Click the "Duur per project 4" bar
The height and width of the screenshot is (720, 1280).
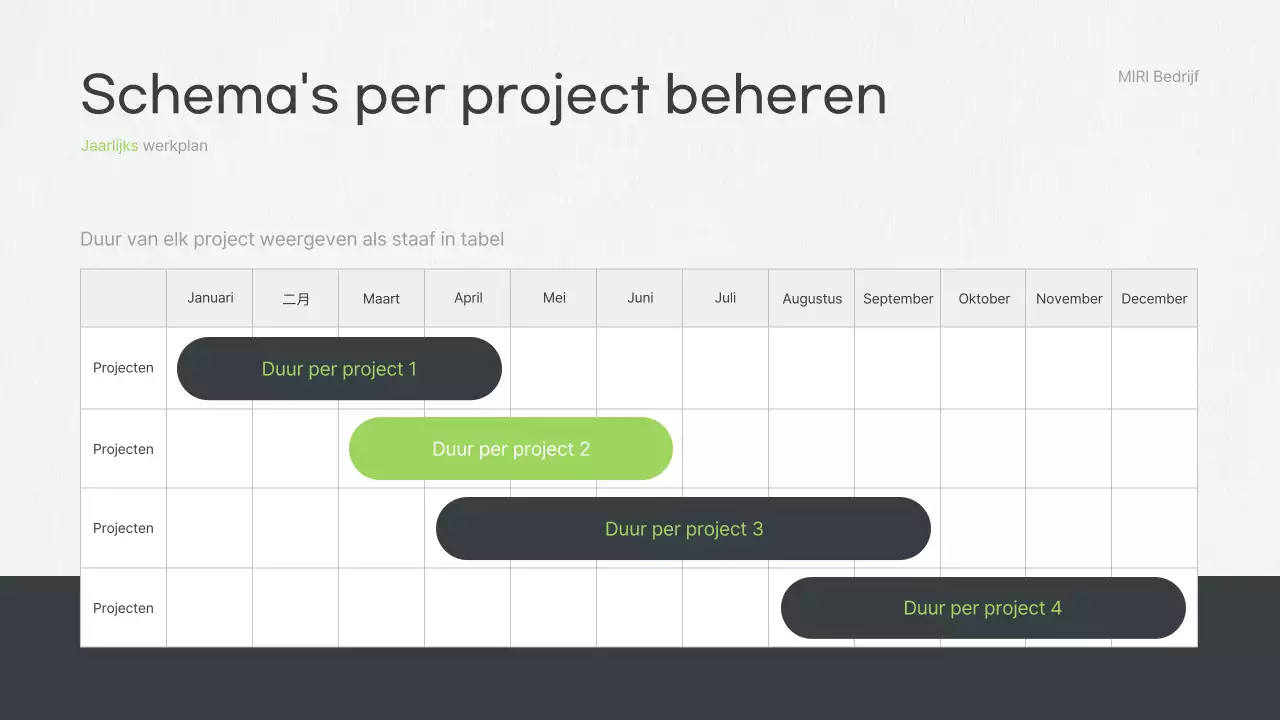pos(983,608)
